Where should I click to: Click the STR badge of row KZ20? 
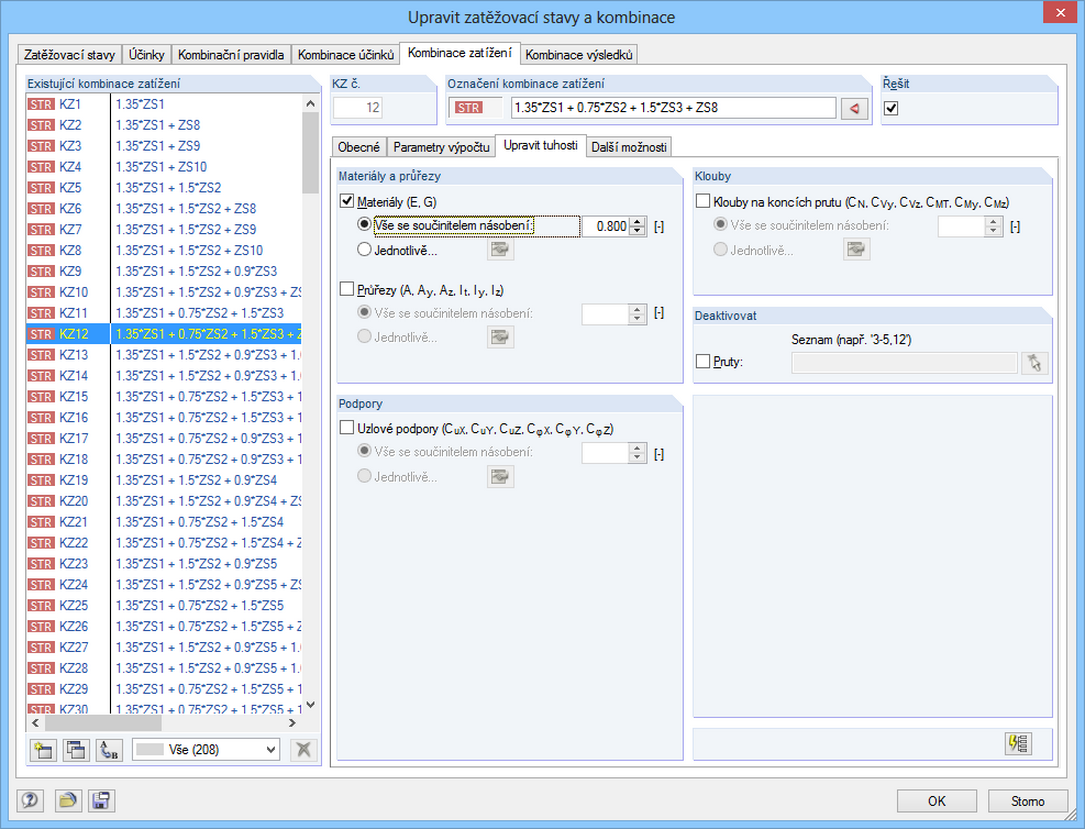click(x=41, y=501)
